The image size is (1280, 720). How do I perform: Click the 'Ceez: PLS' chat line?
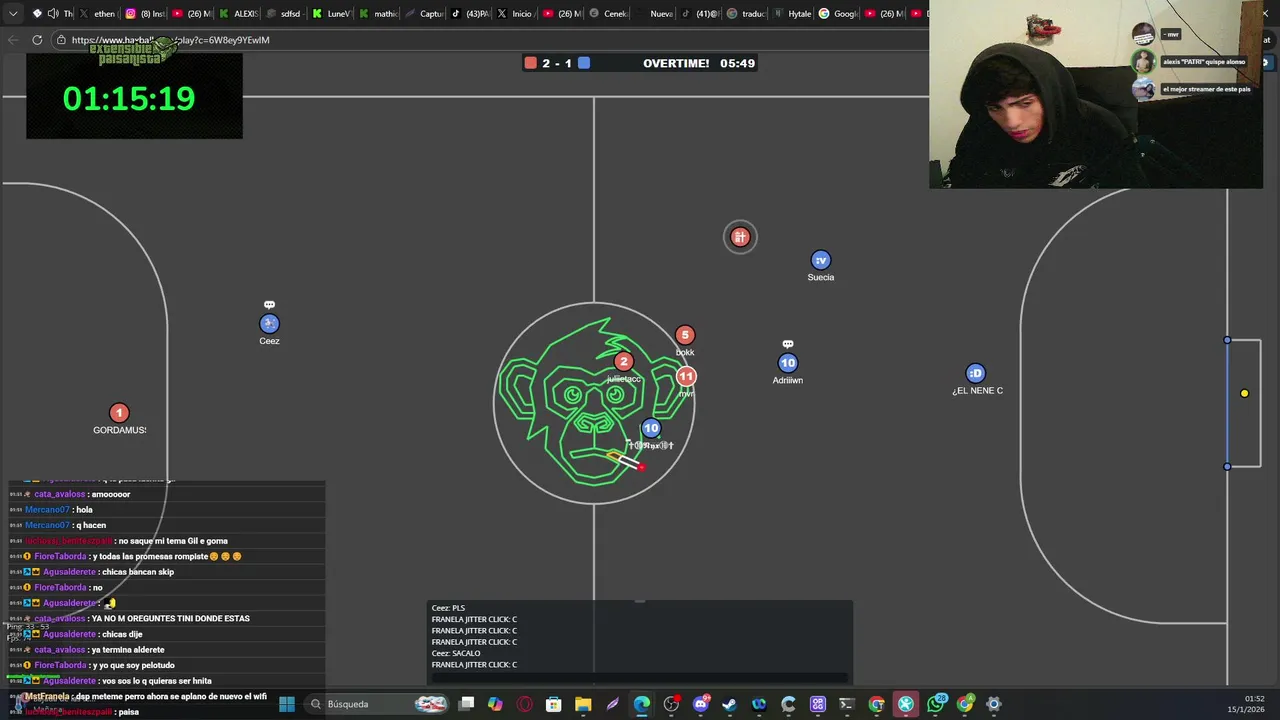448,608
